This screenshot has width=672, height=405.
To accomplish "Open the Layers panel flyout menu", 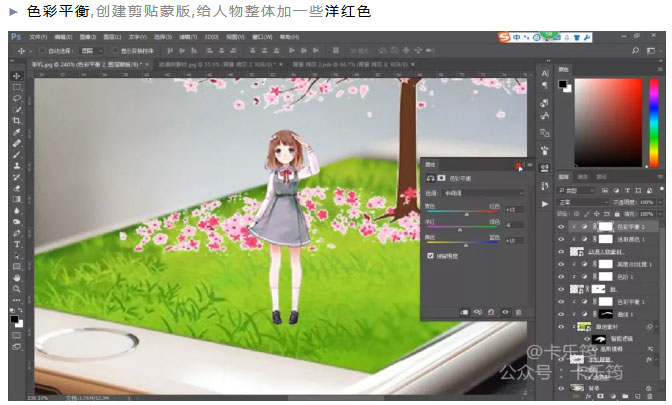I will point(660,177).
